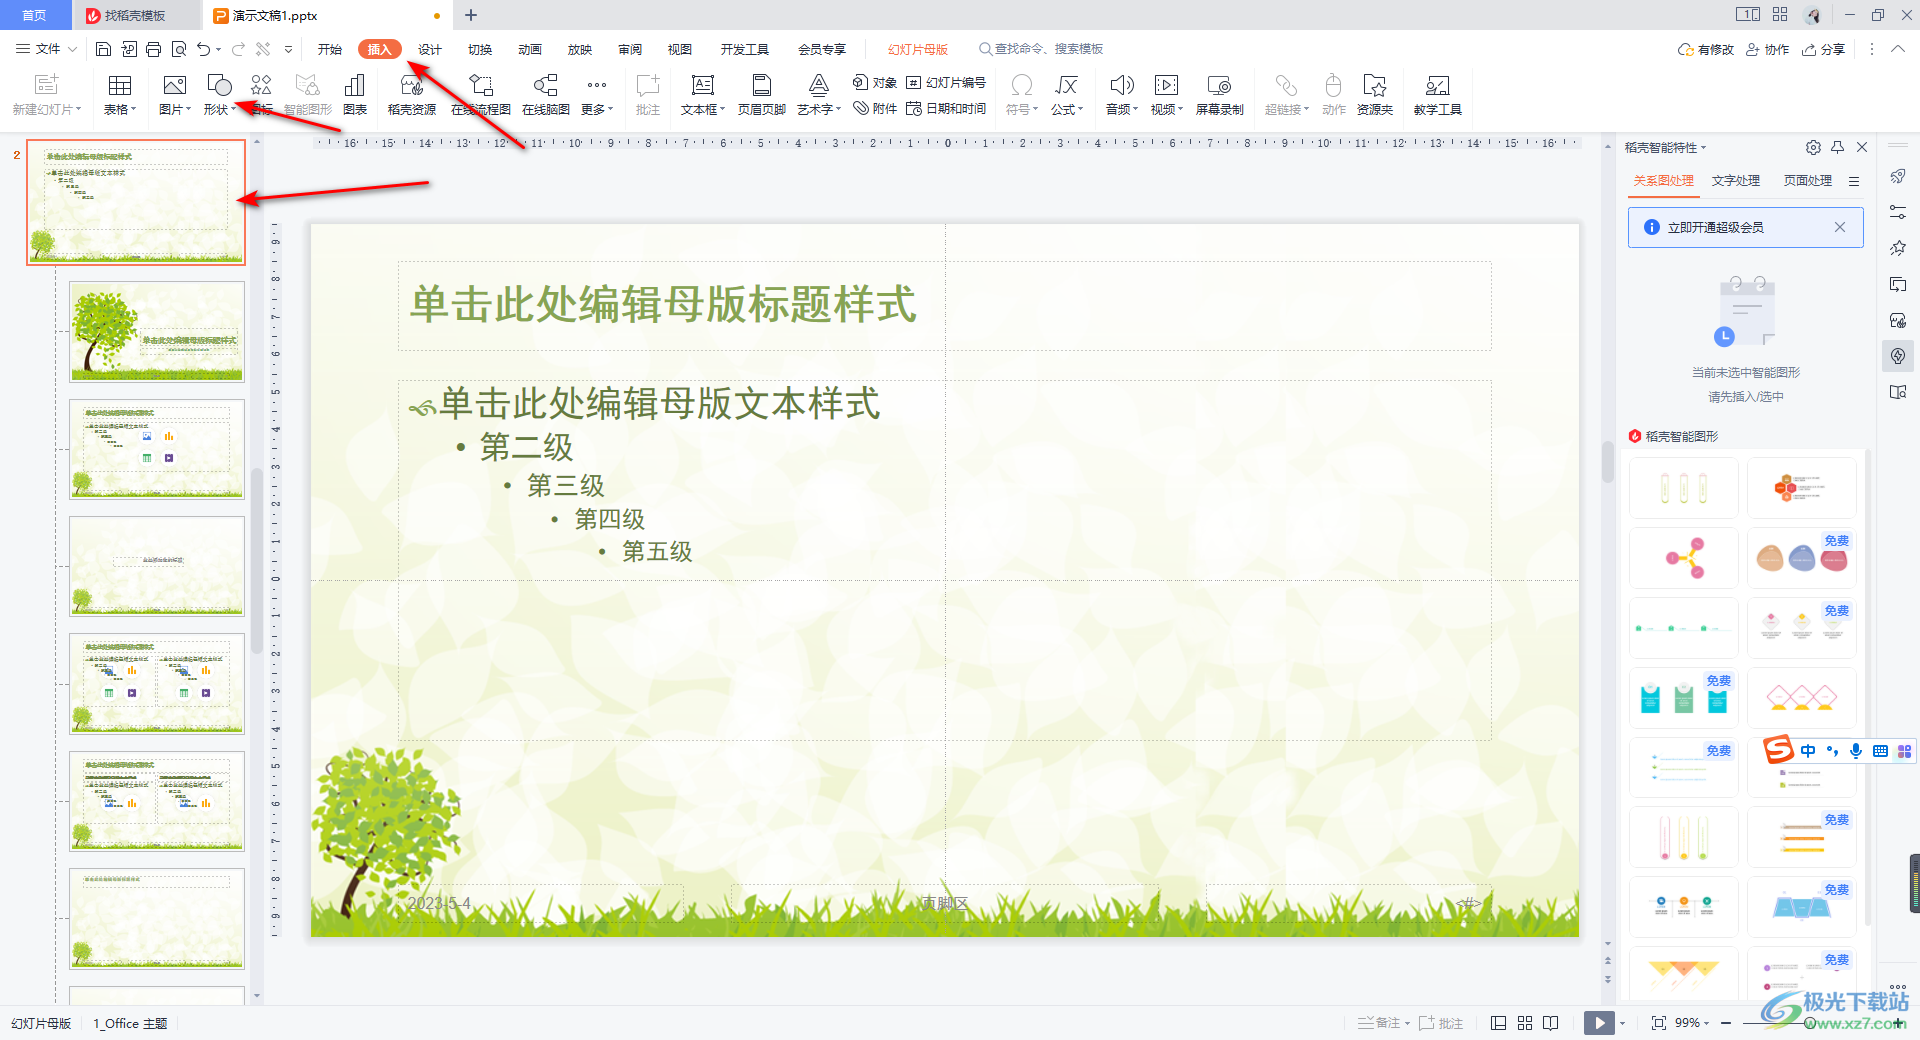Open the 图表 chart insert tool
Viewport: 1920px width, 1040px height.
pyautogui.click(x=355, y=95)
